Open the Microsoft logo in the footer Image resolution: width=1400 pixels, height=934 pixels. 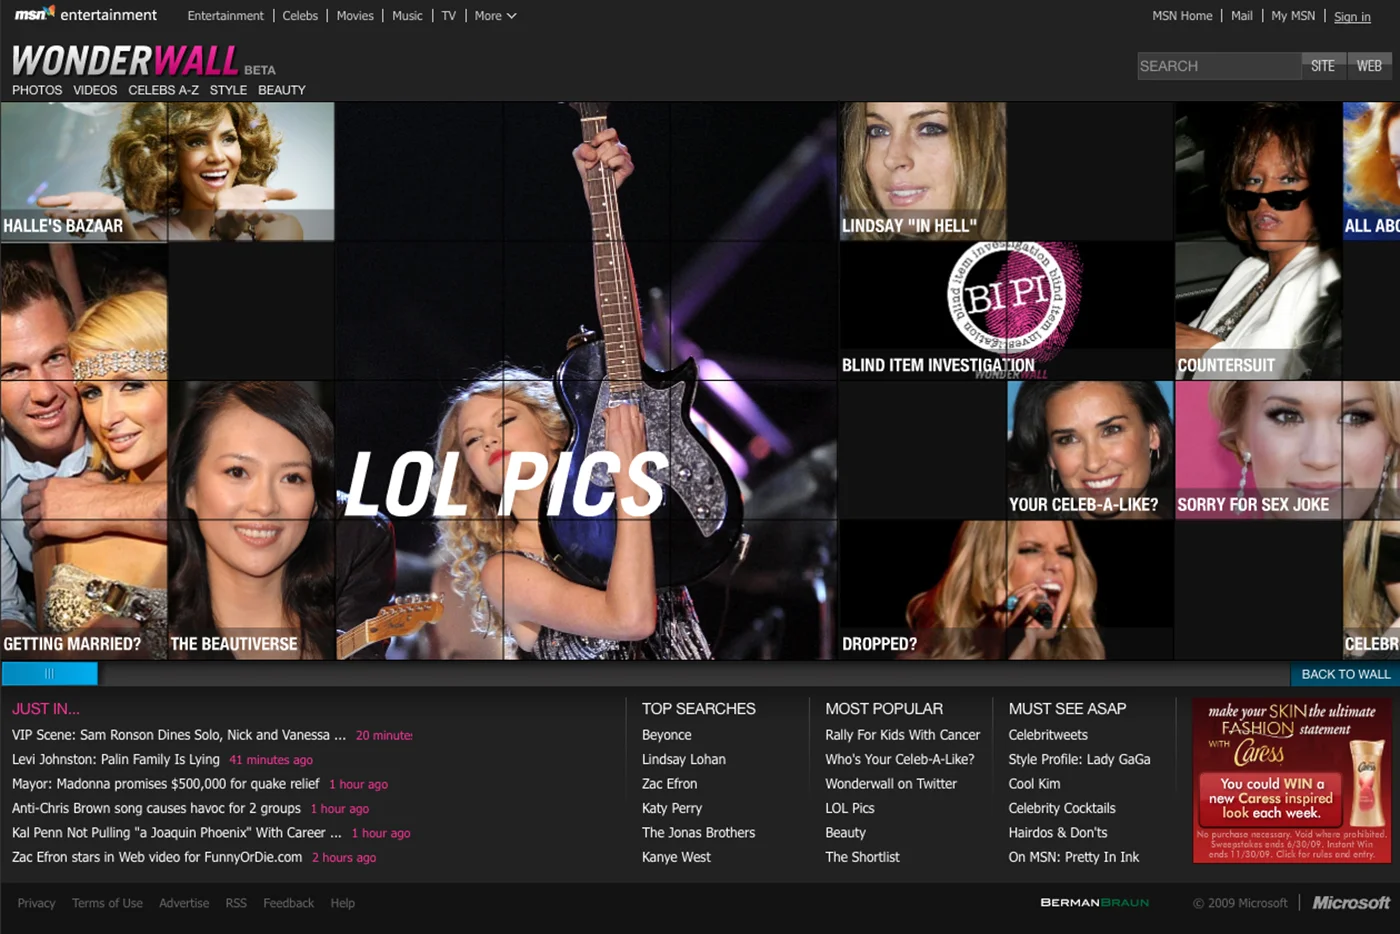coord(1351,903)
